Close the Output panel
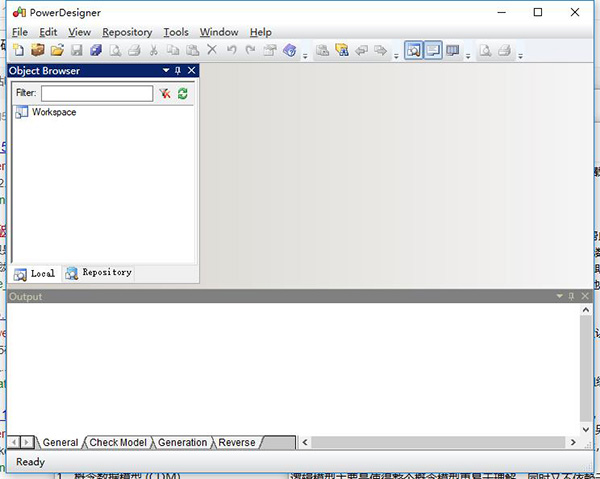The image size is (600, 479). (585, 296)
